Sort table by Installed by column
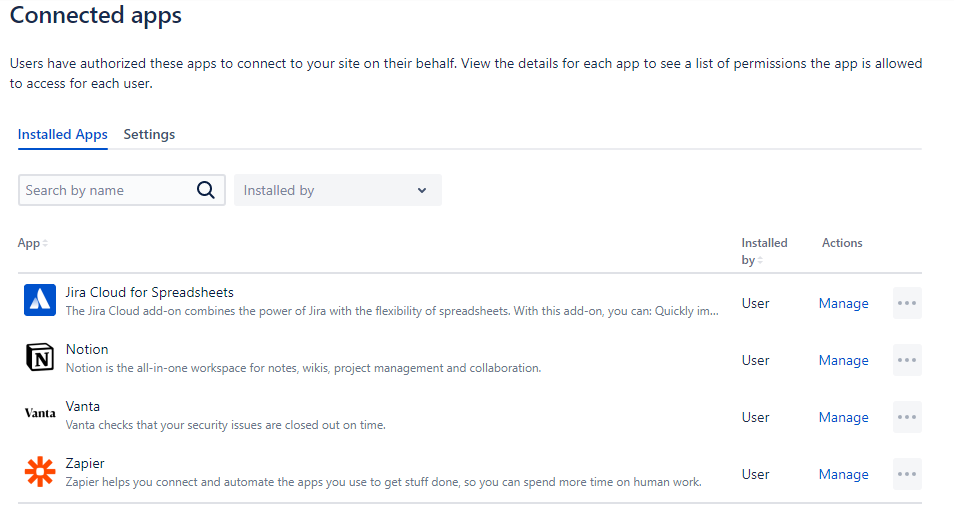954x515 pixels. (x=764, y=251)
